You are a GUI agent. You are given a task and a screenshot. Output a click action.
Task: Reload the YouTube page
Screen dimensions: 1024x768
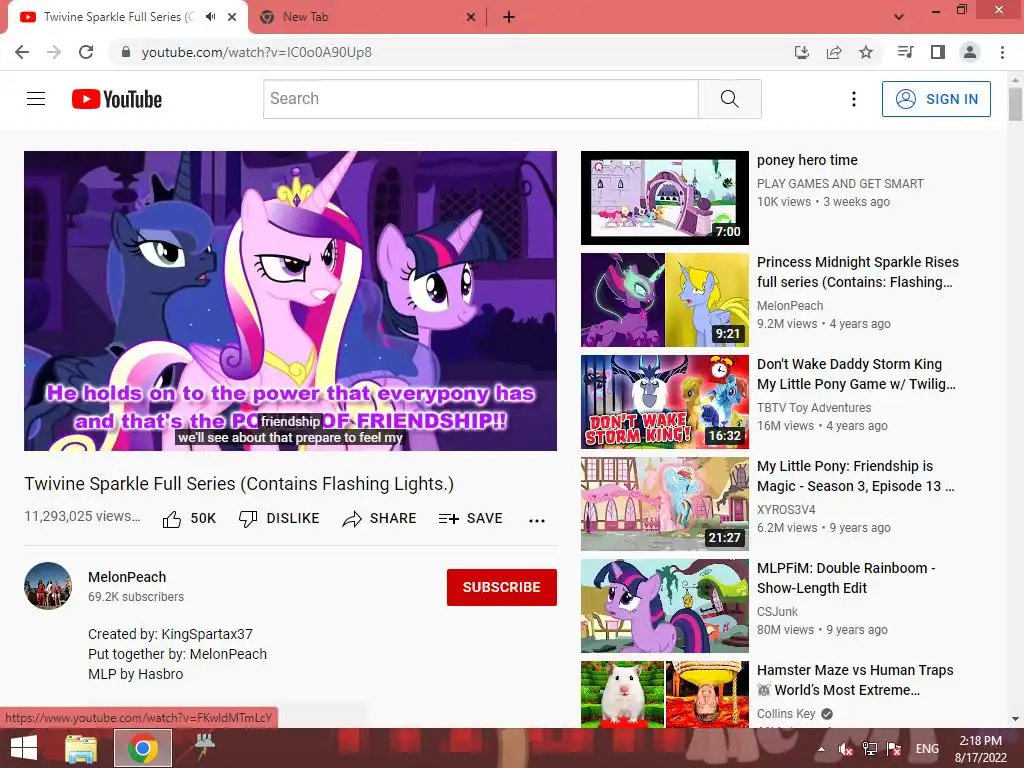(x=86, y=52)
